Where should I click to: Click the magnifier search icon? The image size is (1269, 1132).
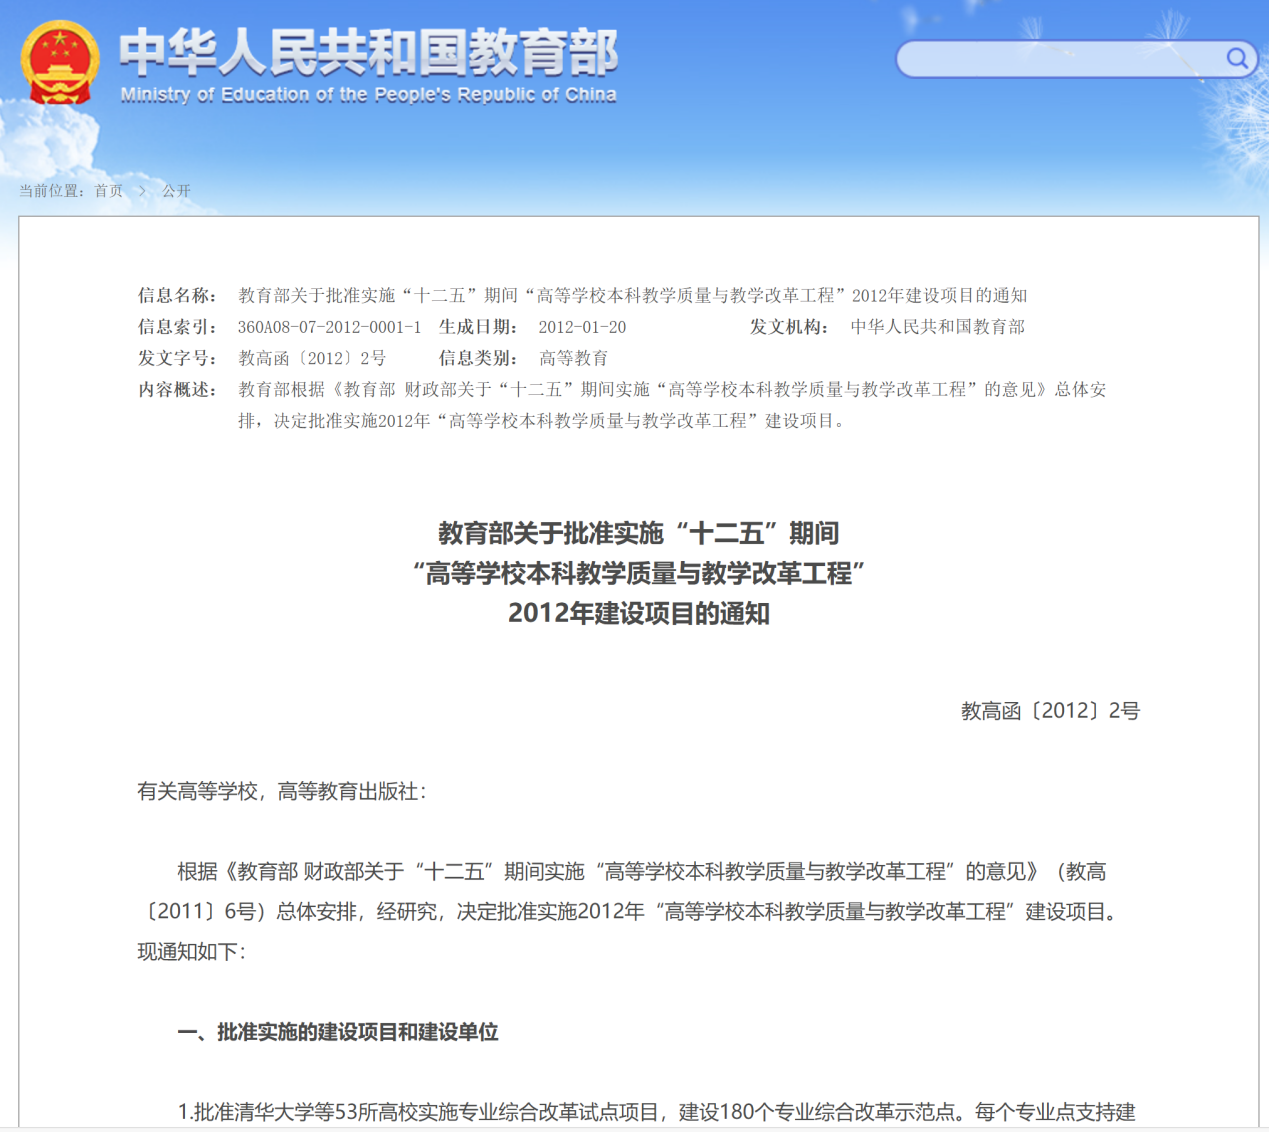pyautogui.click(x=1237, y=59)
